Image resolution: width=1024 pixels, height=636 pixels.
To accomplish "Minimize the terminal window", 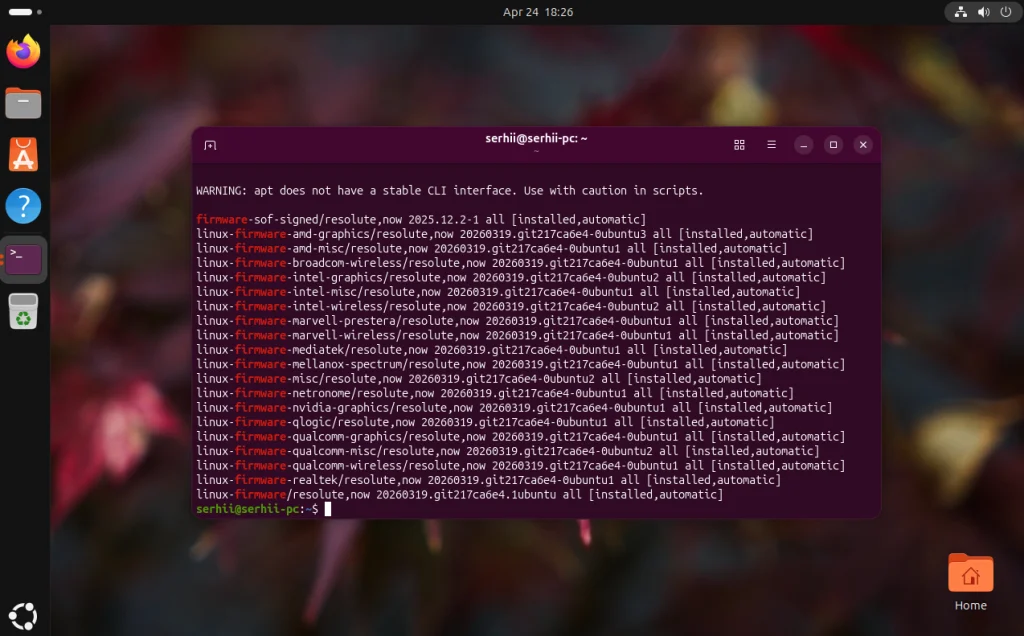I will 804,145.
